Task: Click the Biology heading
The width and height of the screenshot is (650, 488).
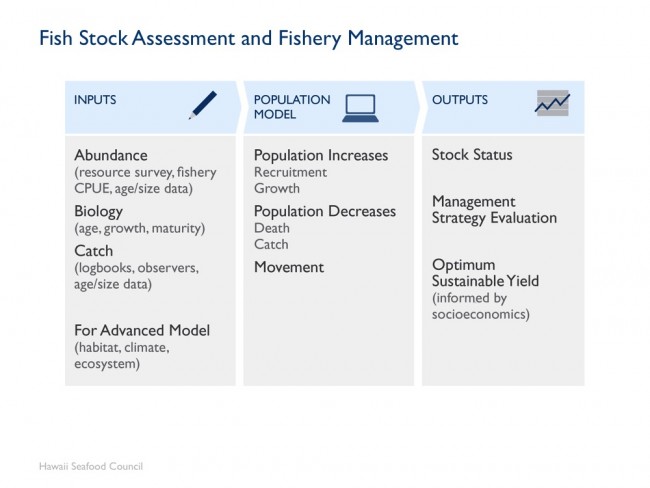Action: click(x=99, y=211)
